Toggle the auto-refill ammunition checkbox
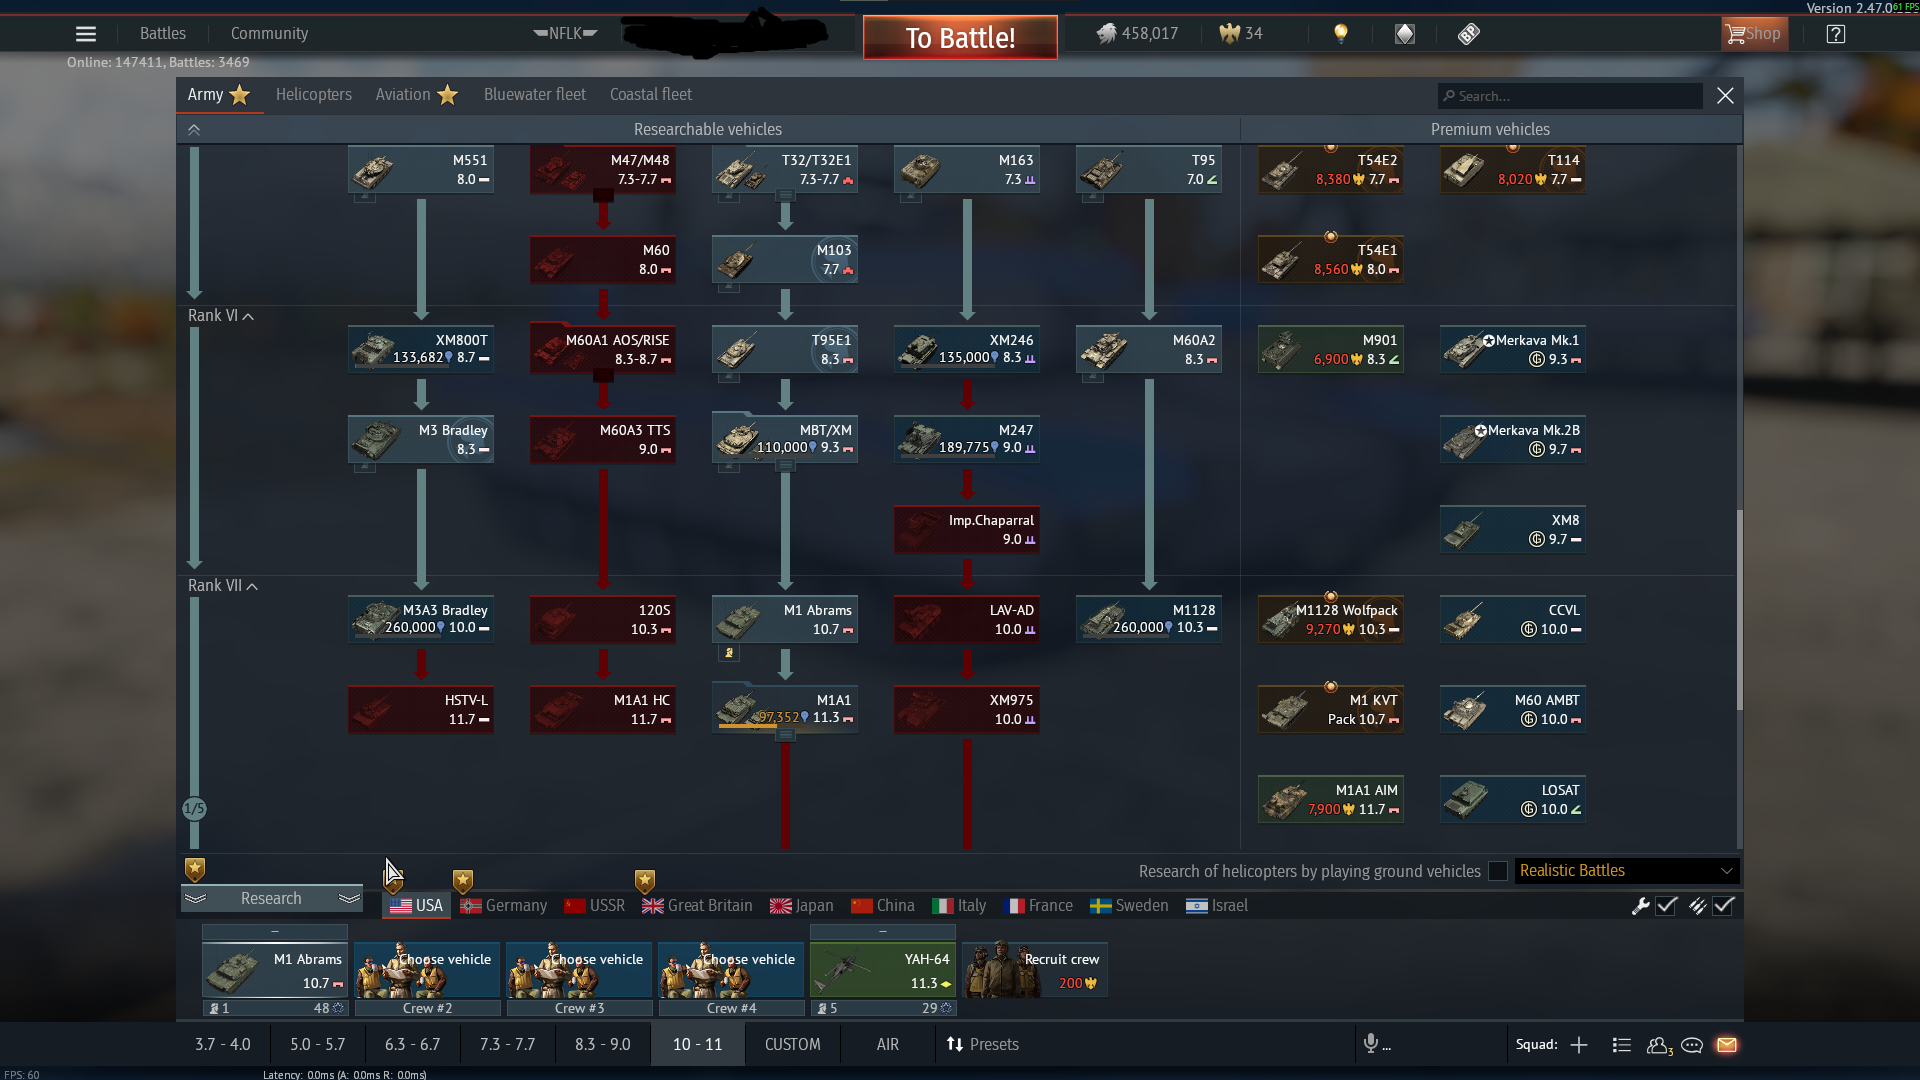The width and height of the screenshot is (1920, 1080). (1723, 906)
